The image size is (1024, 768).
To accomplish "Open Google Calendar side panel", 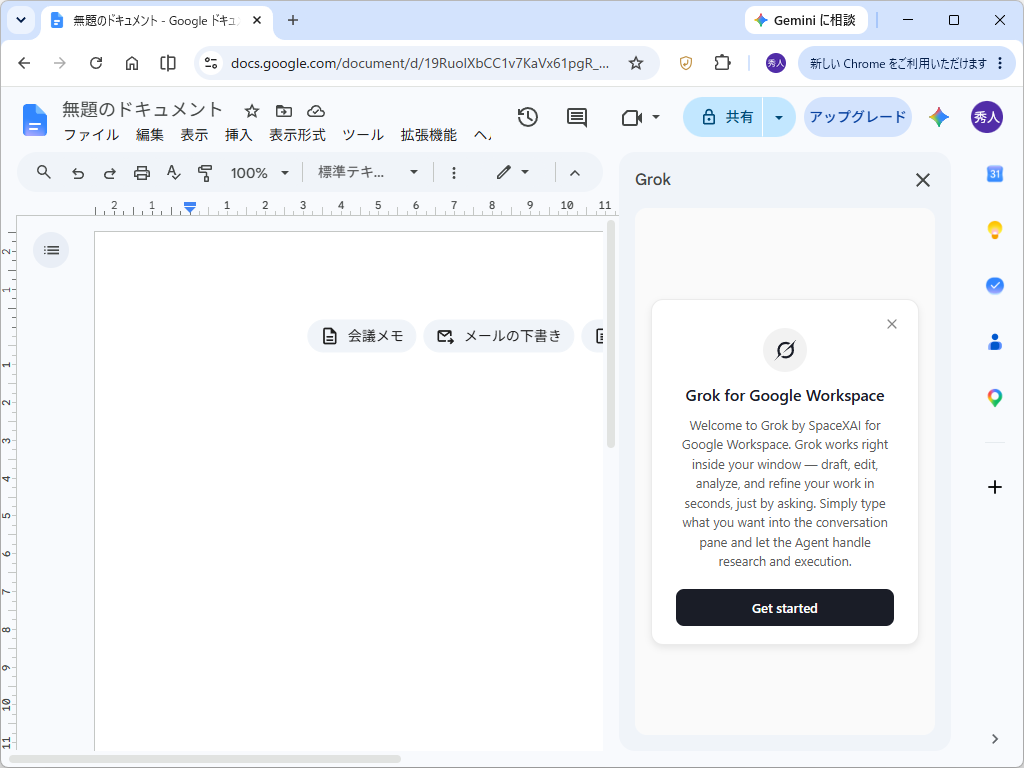I will coord(995,174).
